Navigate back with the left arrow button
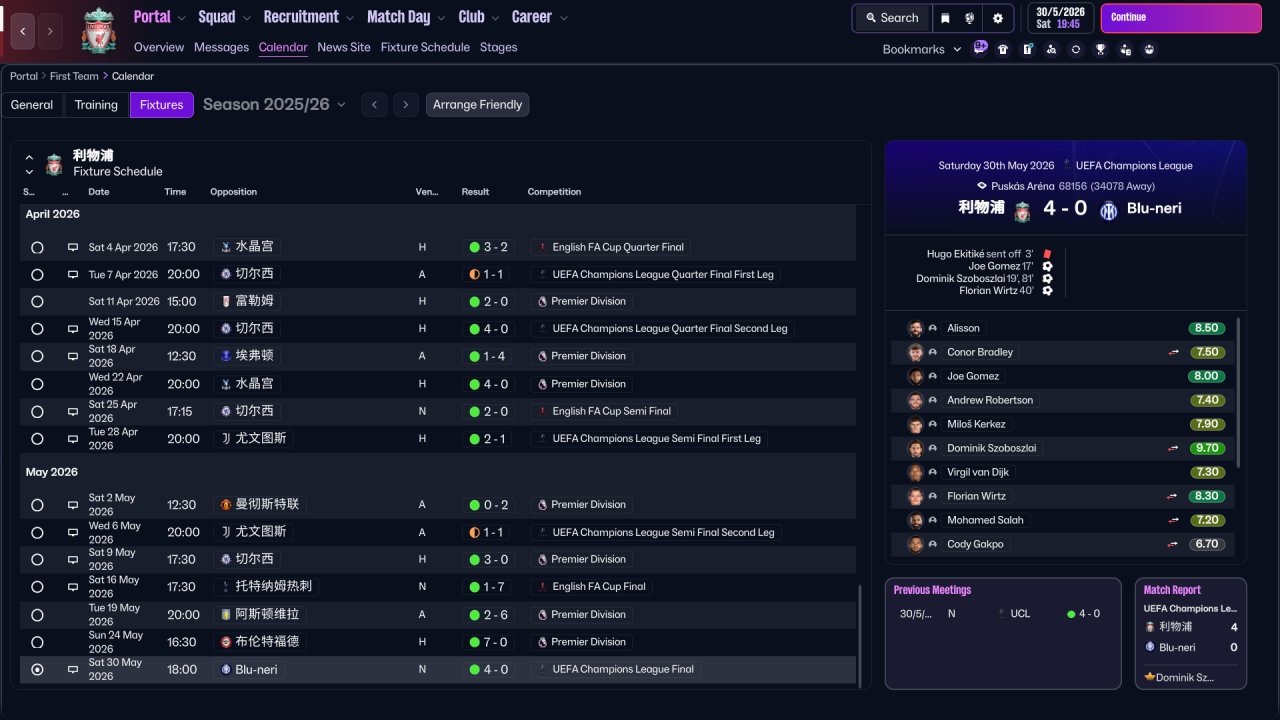Viewport: 1280px width, 720px height. tap(23, 31)
